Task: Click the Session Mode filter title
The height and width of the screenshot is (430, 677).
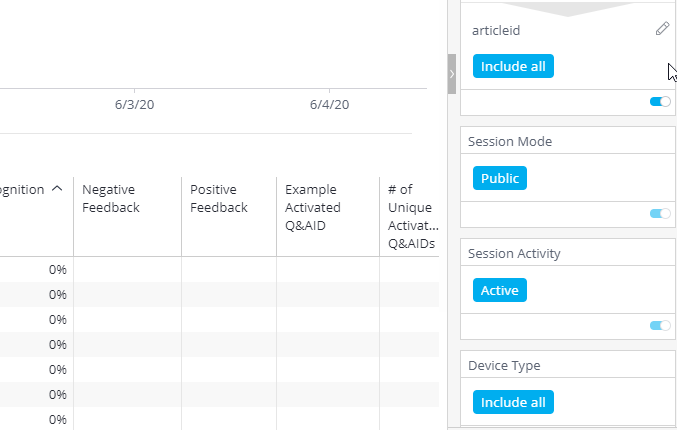Action: [510, 141]
